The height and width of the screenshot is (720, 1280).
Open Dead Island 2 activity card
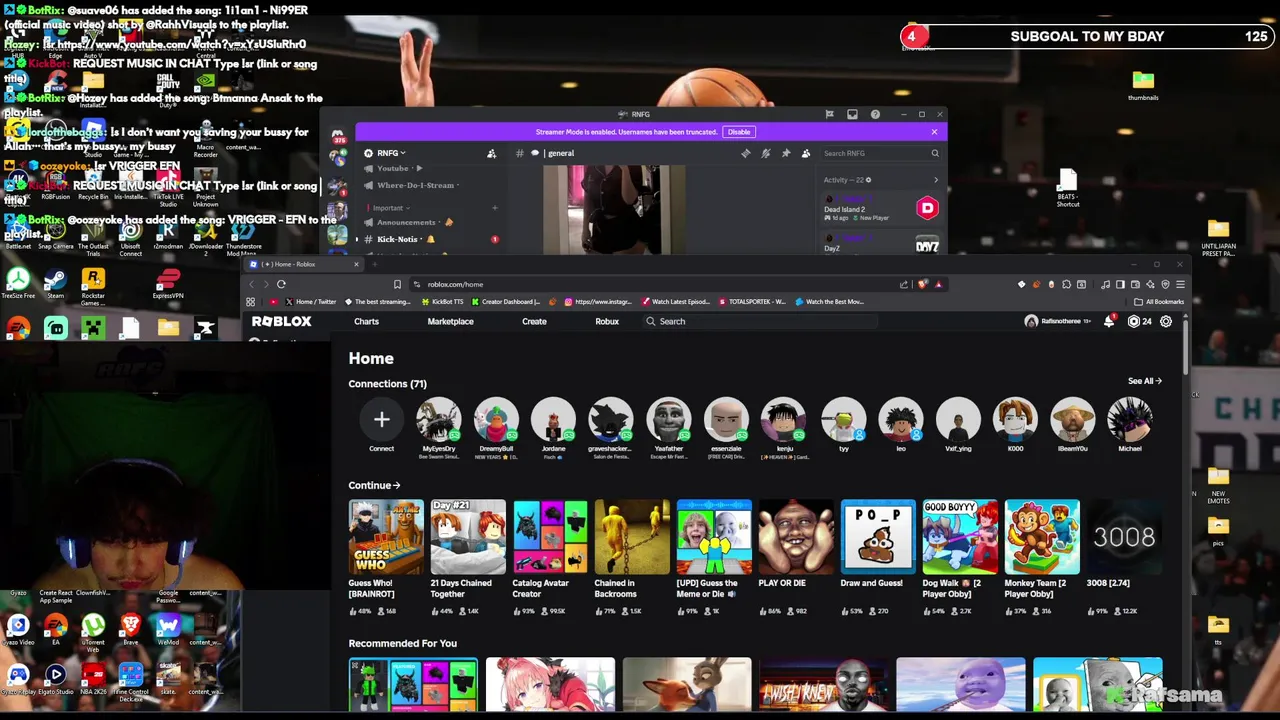point(880,208)
